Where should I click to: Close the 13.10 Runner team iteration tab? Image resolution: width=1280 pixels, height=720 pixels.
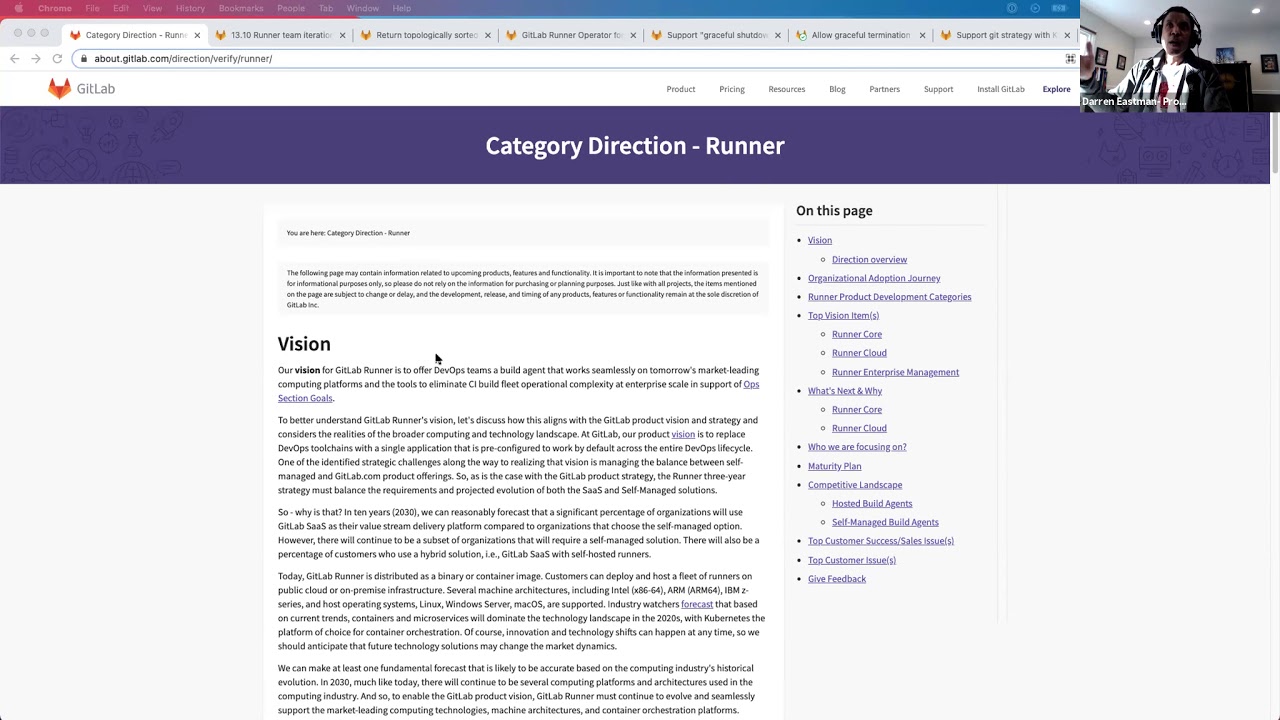point(342,35)
